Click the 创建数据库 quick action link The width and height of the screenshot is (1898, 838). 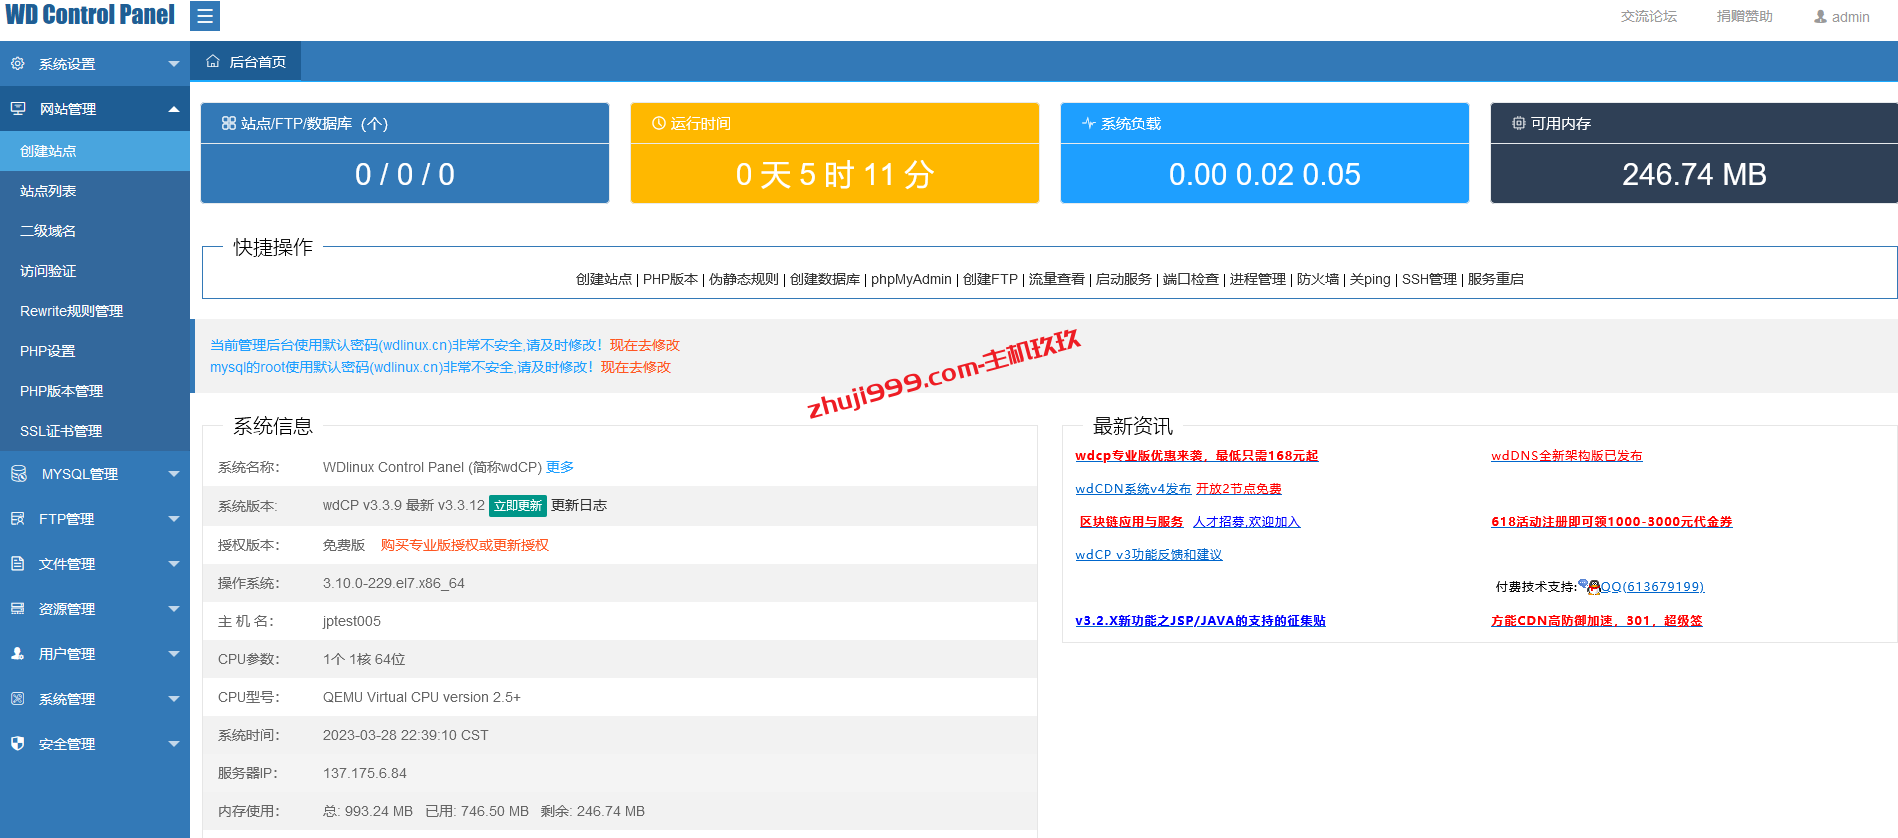click(x=825, y=279)
